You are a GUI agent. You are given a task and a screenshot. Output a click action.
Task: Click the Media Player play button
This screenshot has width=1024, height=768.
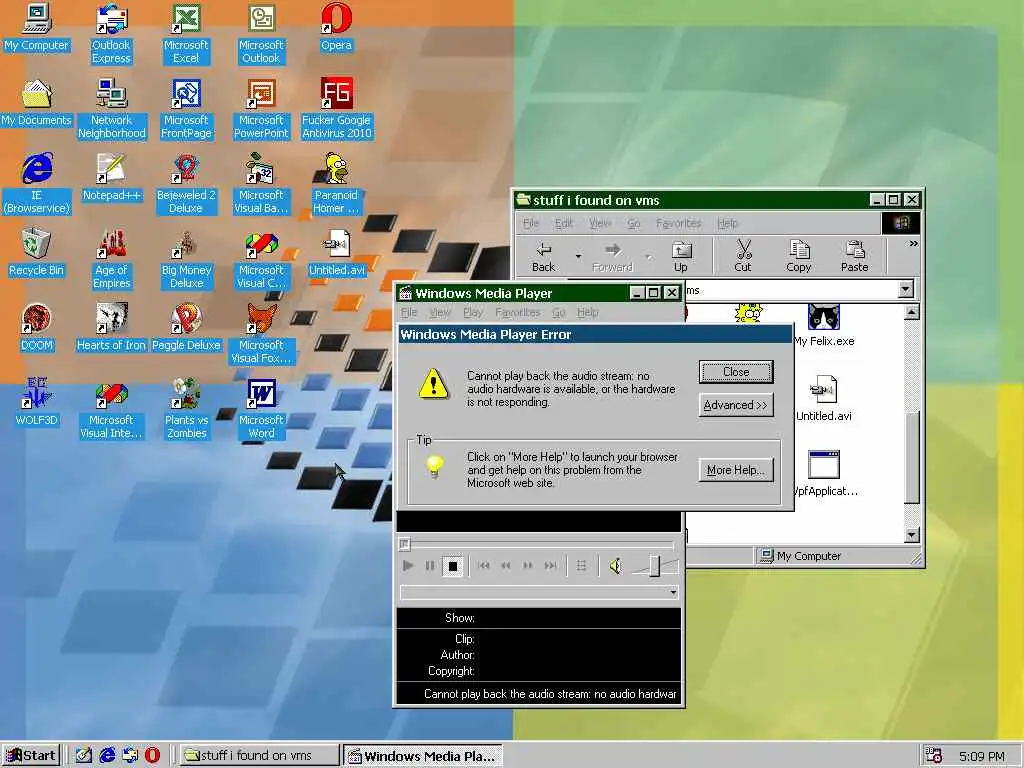point(408,566)
